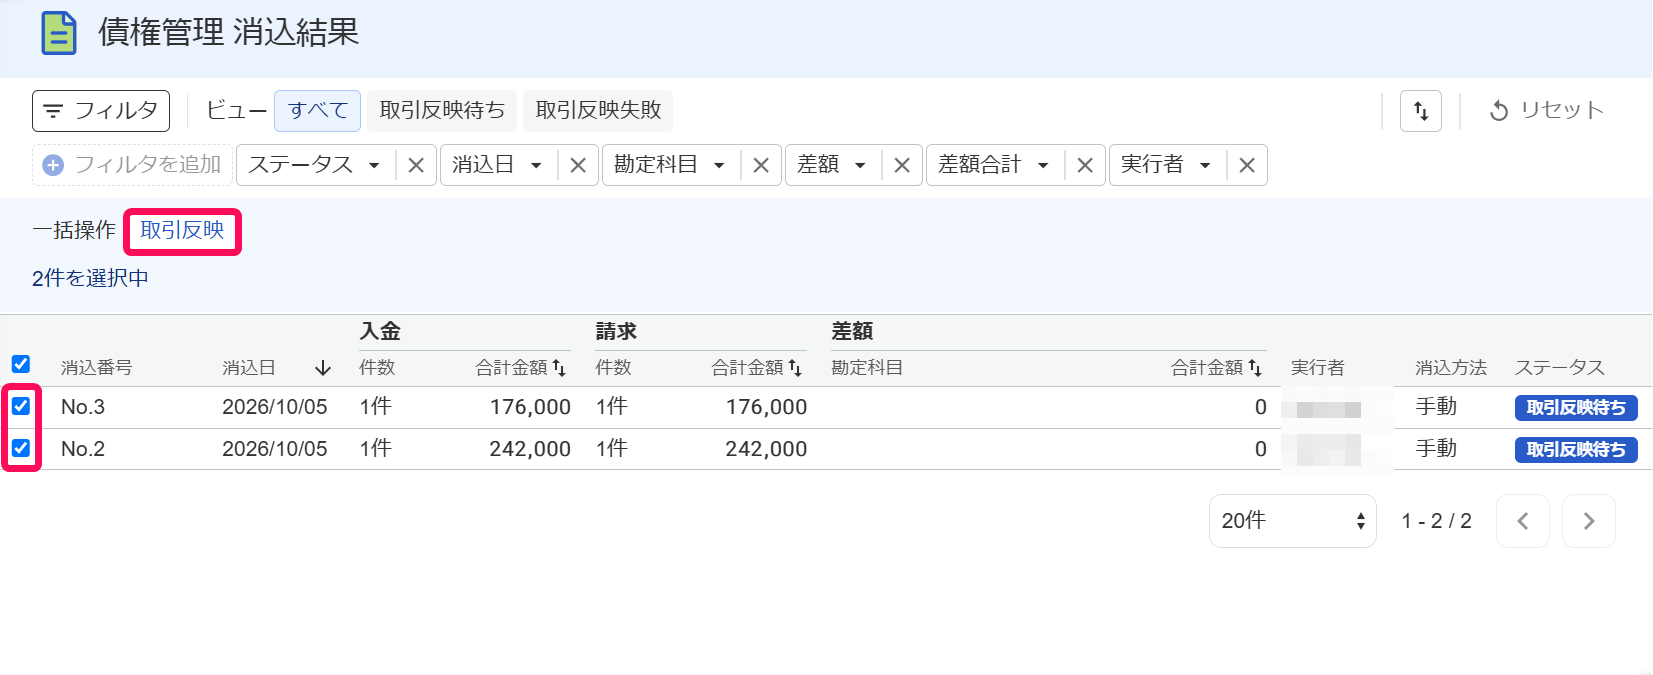Open the 20件 page size dropdown
Screen dimensions: 1653x675
pos(1293,521)
